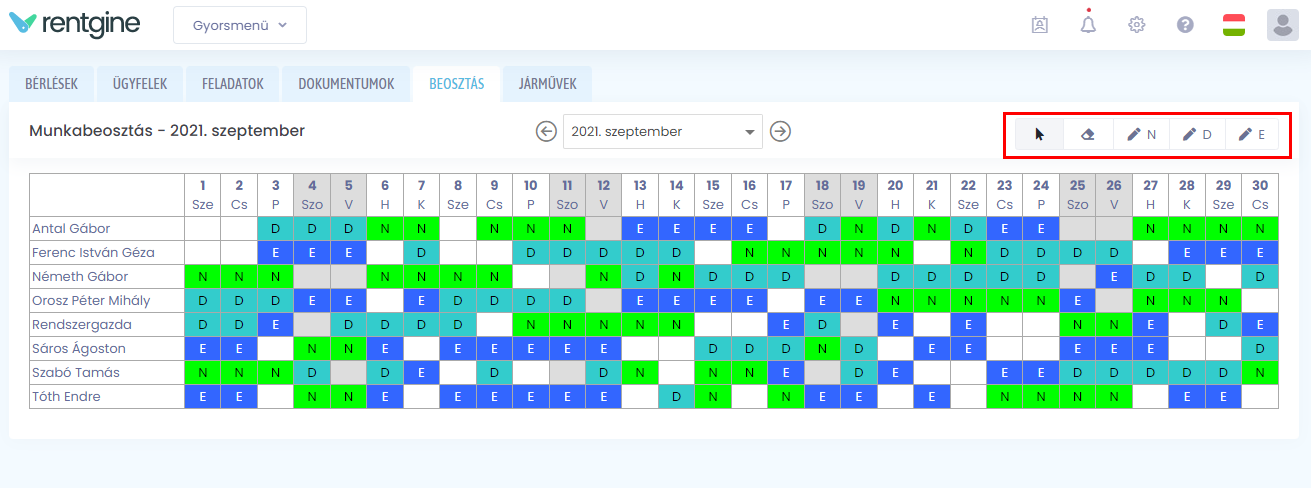1311x488 pixels.
Task: Switch to the JÁRMŰVEK tab
Action: (547, 84)
